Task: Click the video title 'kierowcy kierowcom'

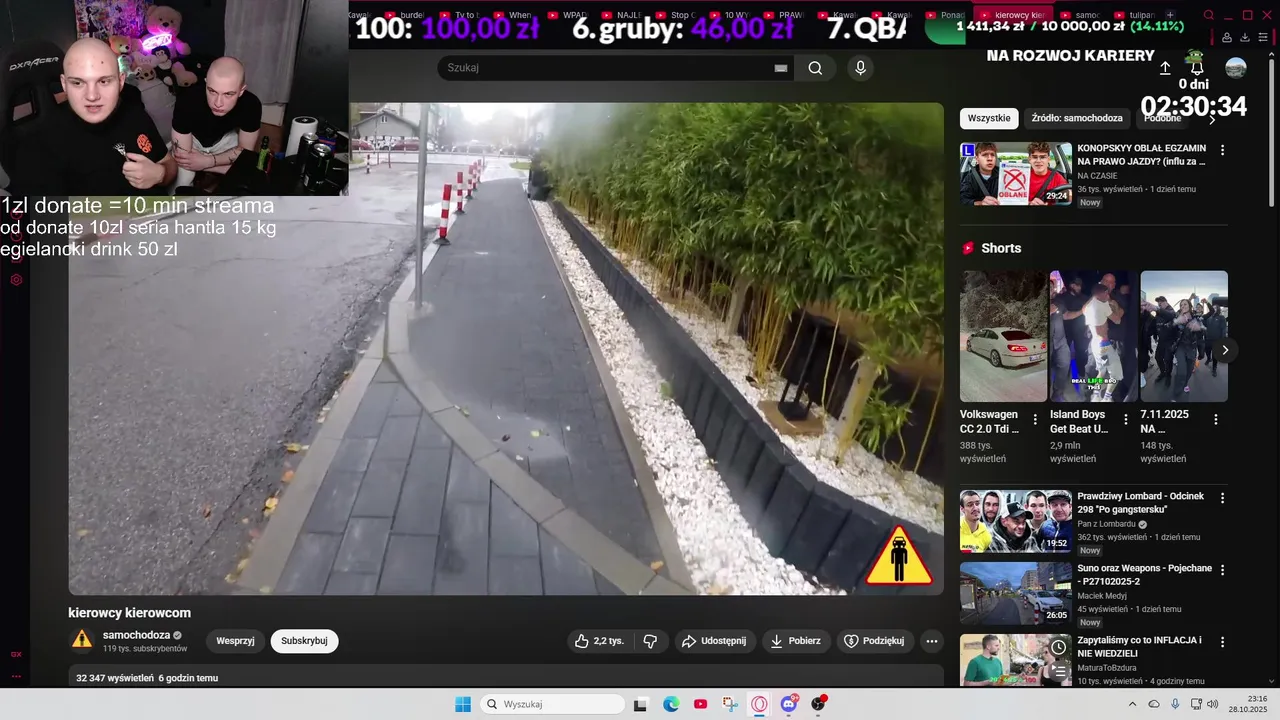Action: pos(129,613)
